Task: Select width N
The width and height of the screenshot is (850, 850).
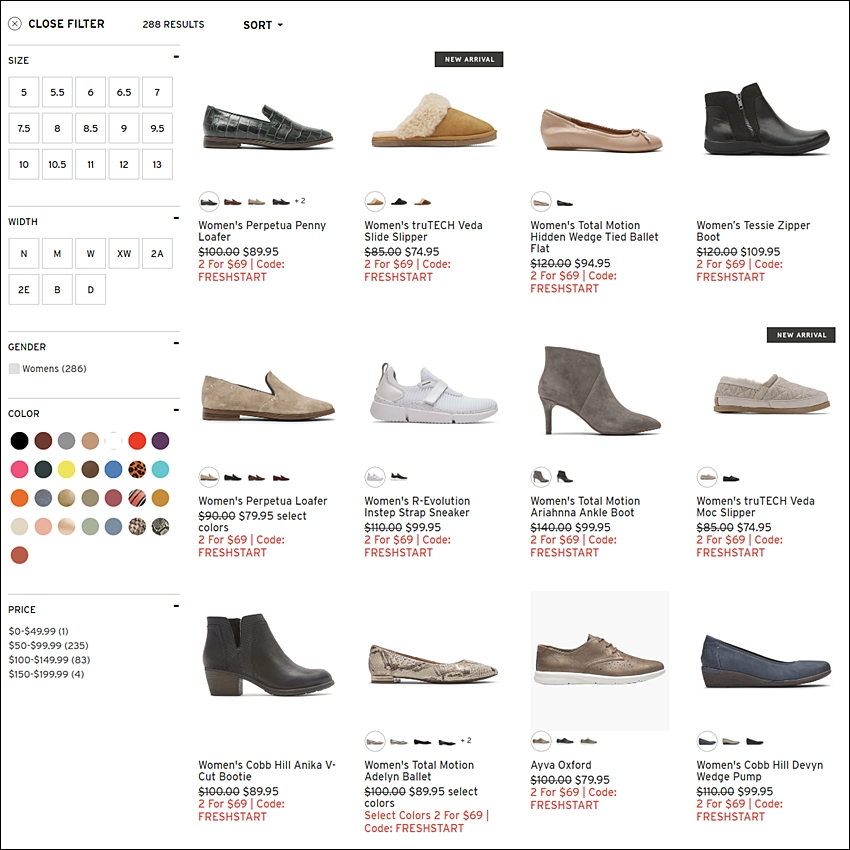Action: click(24, 253)
